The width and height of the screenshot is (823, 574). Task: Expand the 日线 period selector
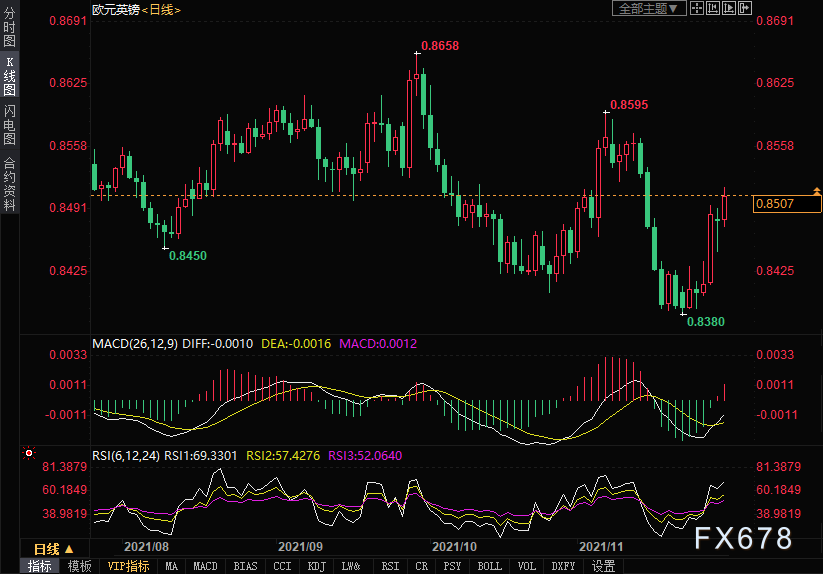coord(53,549)
